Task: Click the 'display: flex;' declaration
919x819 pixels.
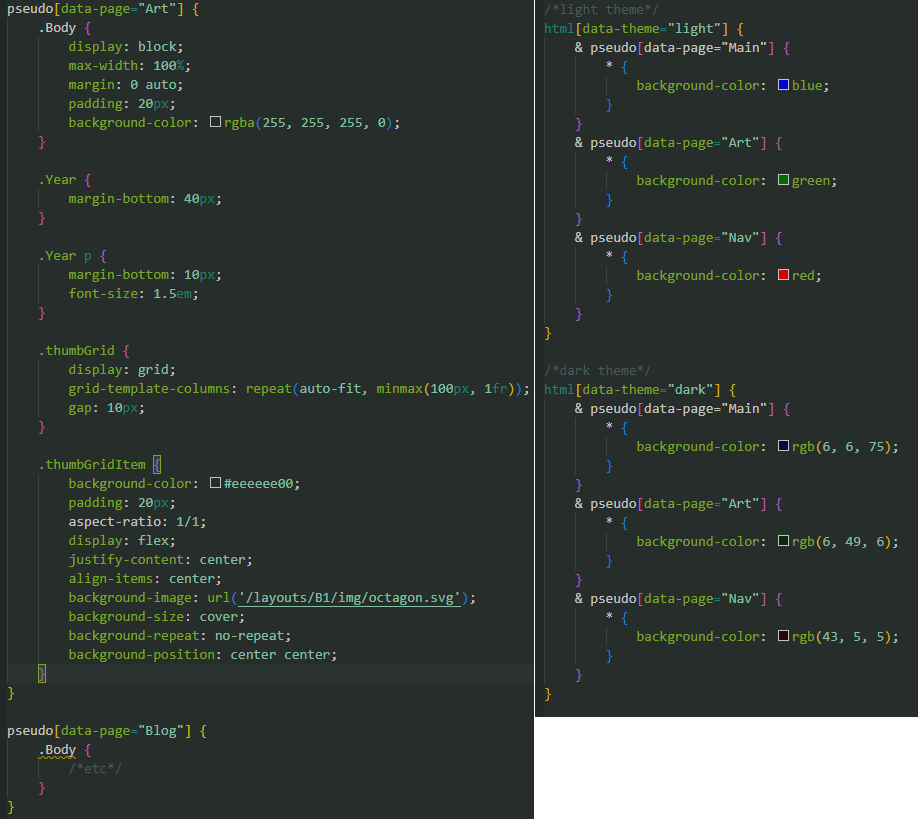Action: [122, 541]
